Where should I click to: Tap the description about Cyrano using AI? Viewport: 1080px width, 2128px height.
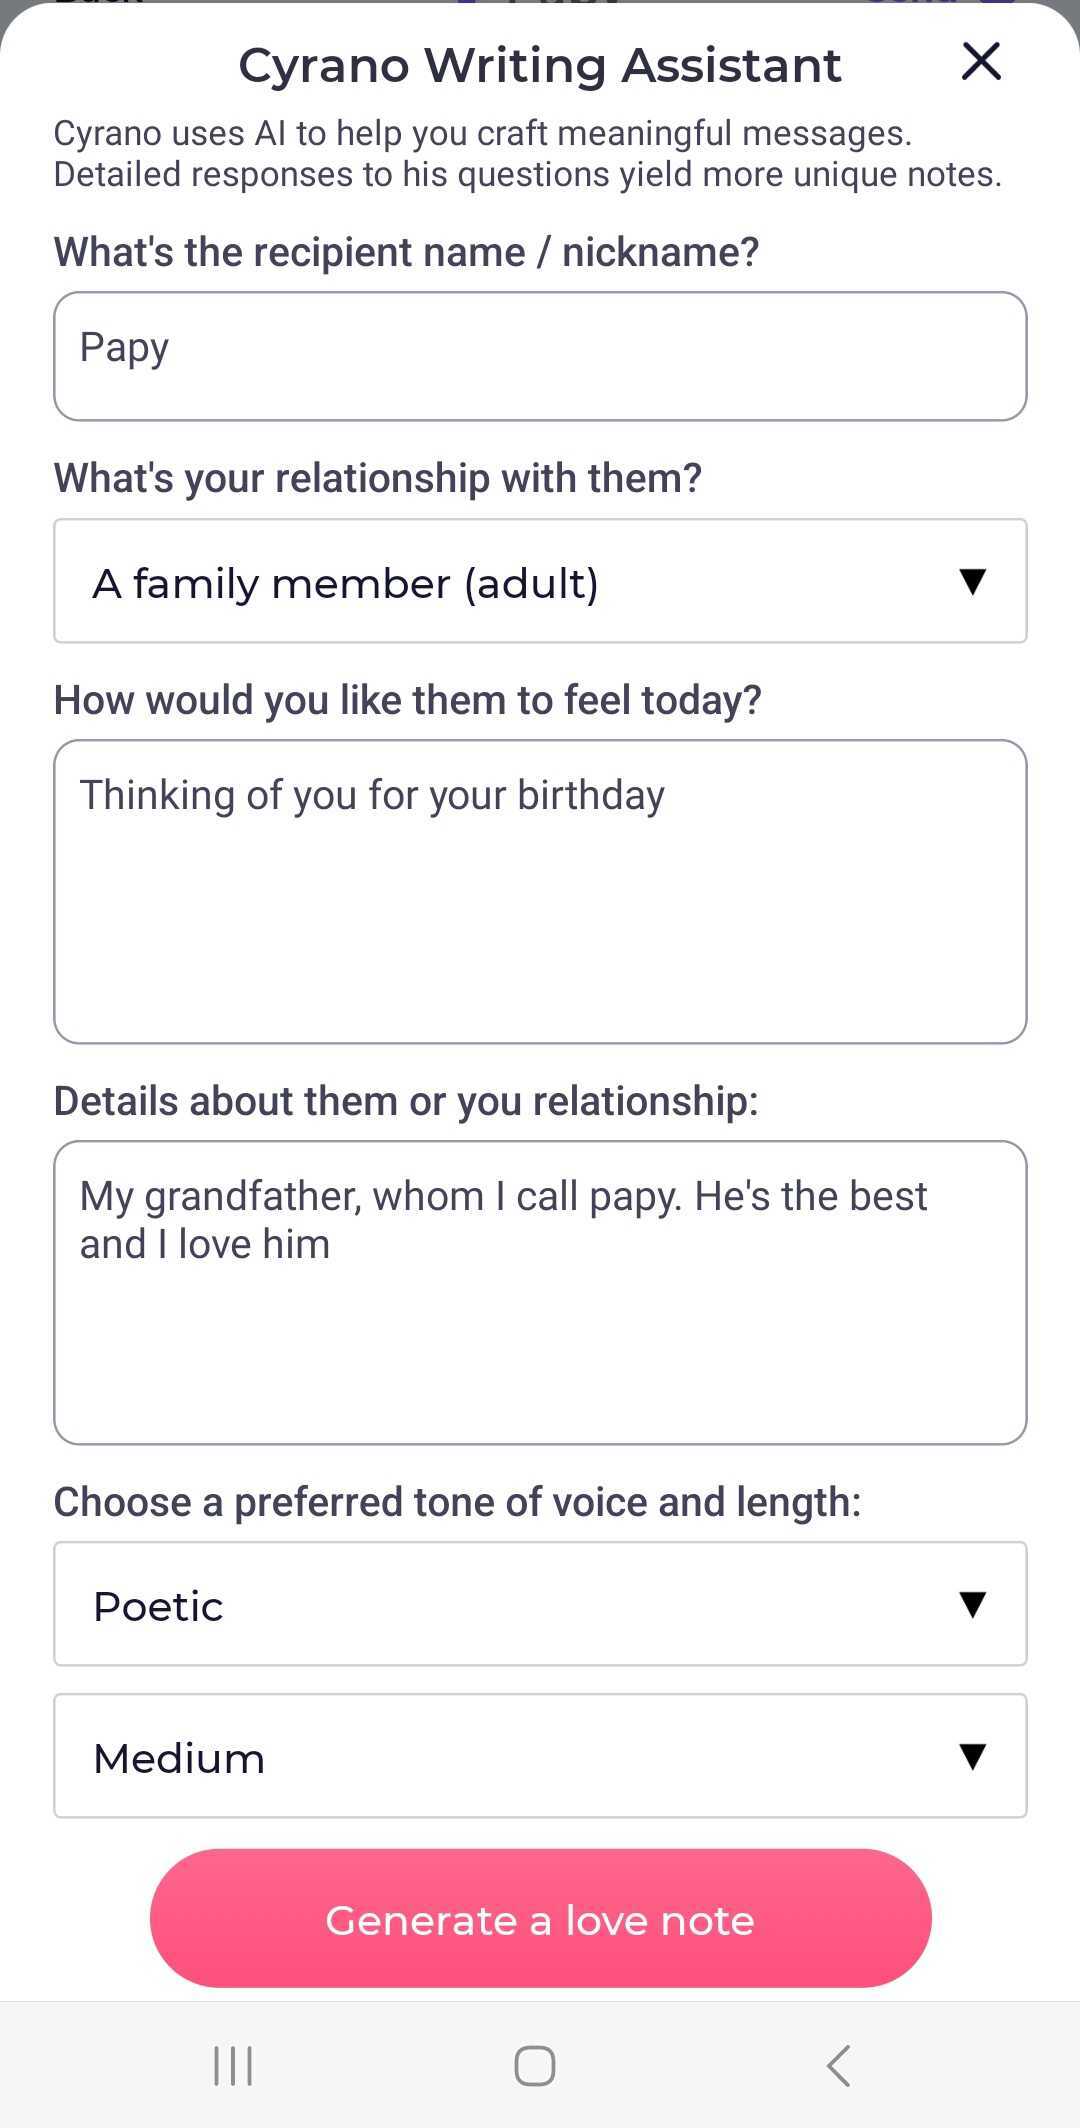[528, 154]
